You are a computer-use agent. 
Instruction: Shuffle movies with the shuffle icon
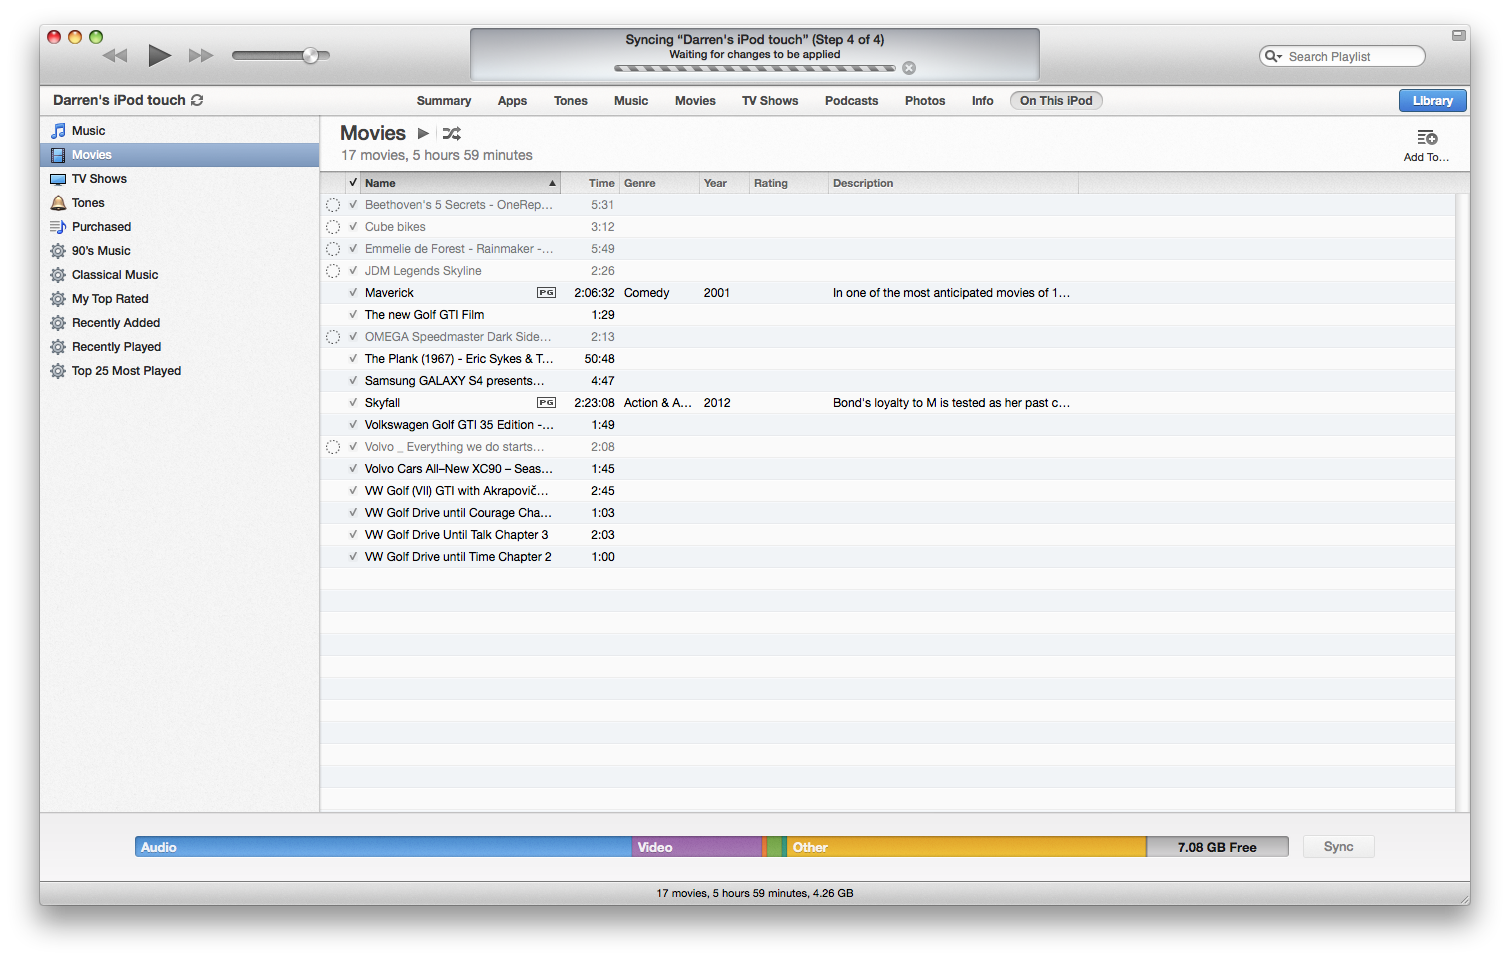pyautogui.click(x=452, y=133)
